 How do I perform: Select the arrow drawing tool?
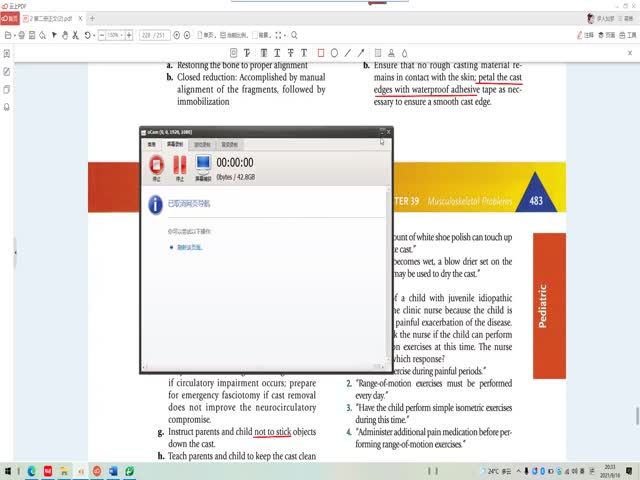(x=361, y=53)
